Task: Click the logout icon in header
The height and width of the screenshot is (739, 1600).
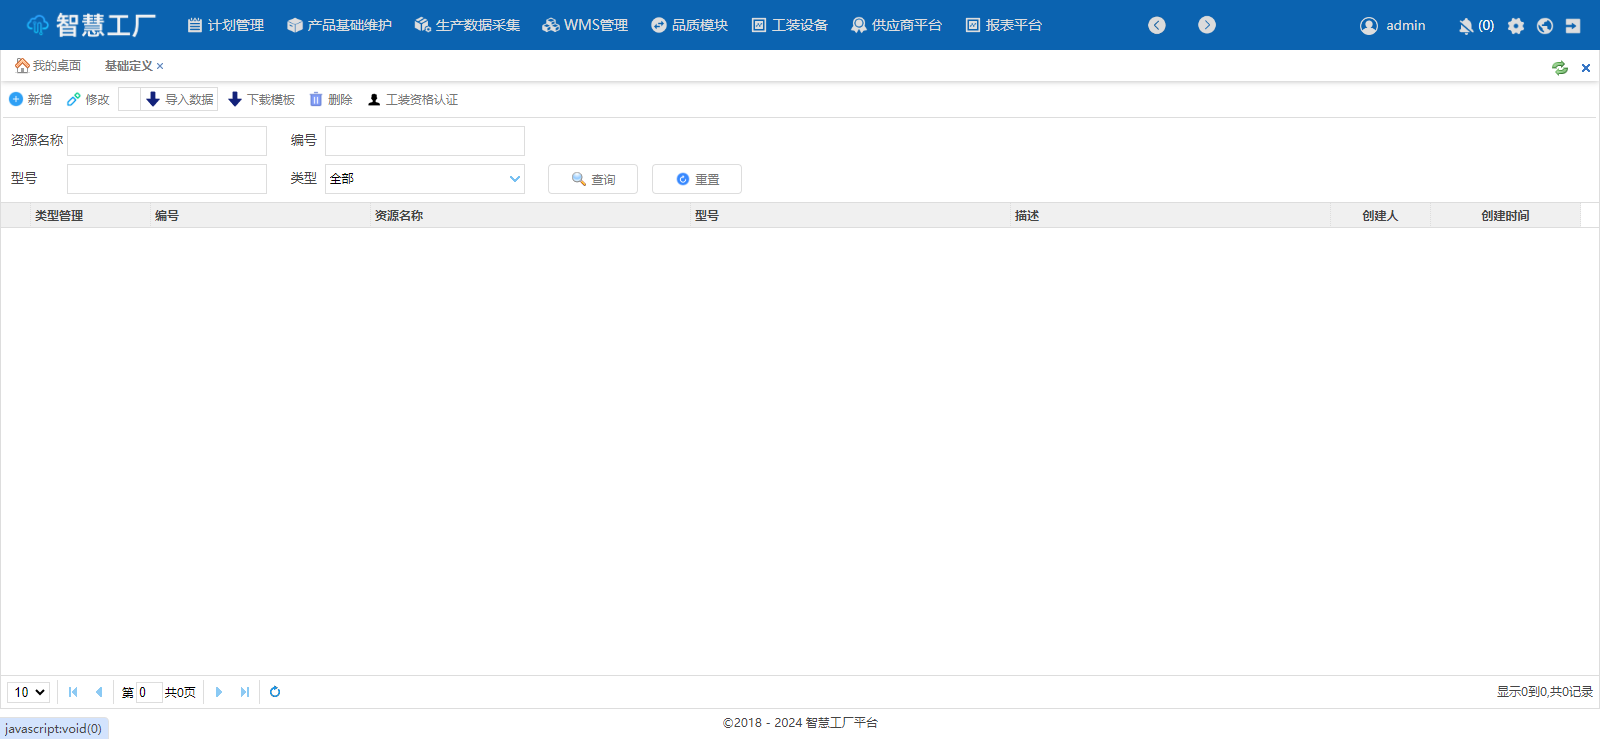Action: 1573,26
